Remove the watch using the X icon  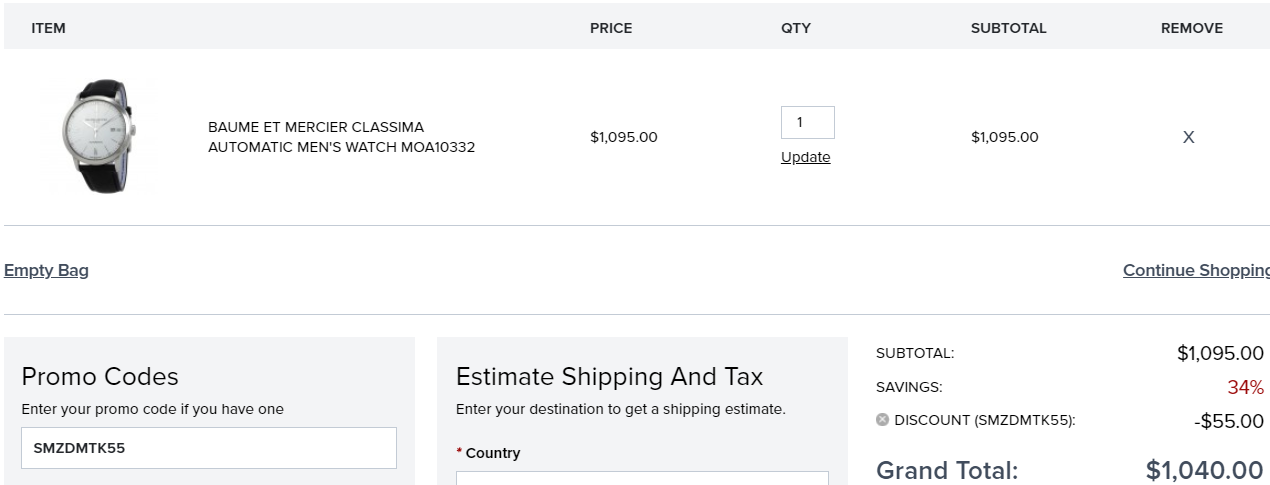(1188, 137)
